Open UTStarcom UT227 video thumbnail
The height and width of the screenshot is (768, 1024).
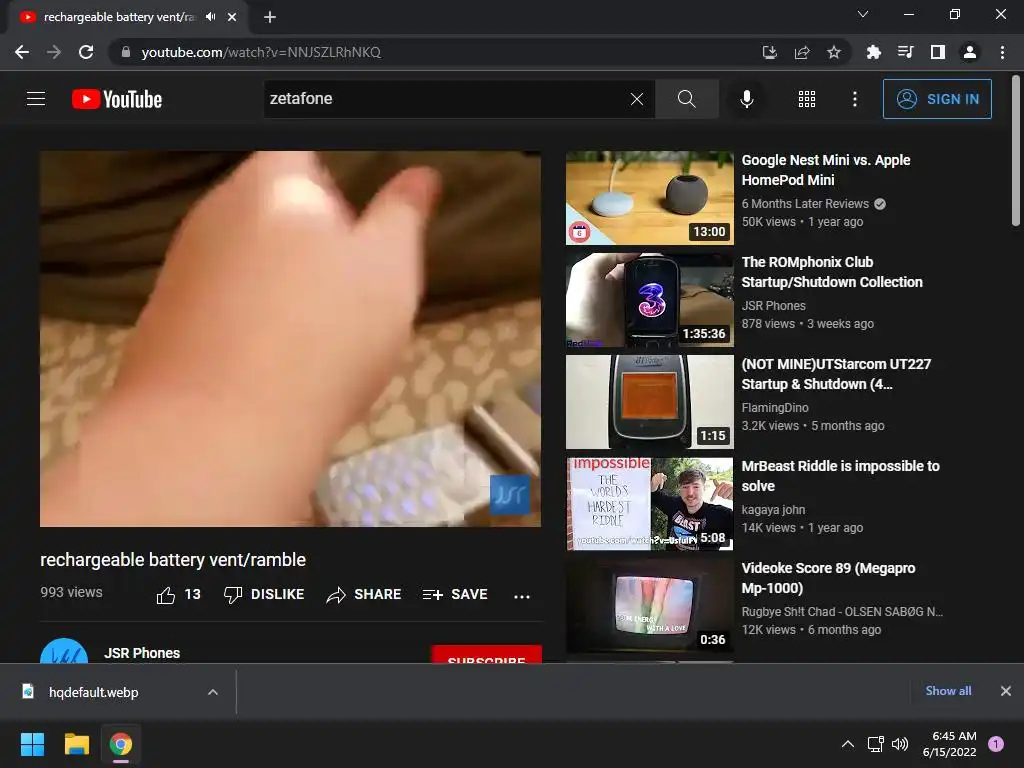coord(650,402)
